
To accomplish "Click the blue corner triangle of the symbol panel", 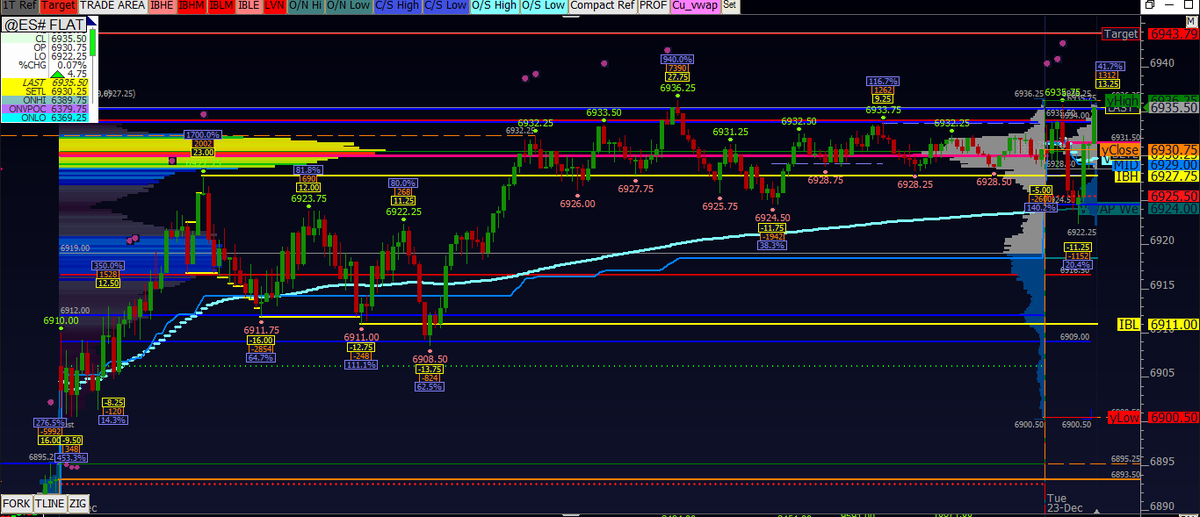I will tap(89, 21).
